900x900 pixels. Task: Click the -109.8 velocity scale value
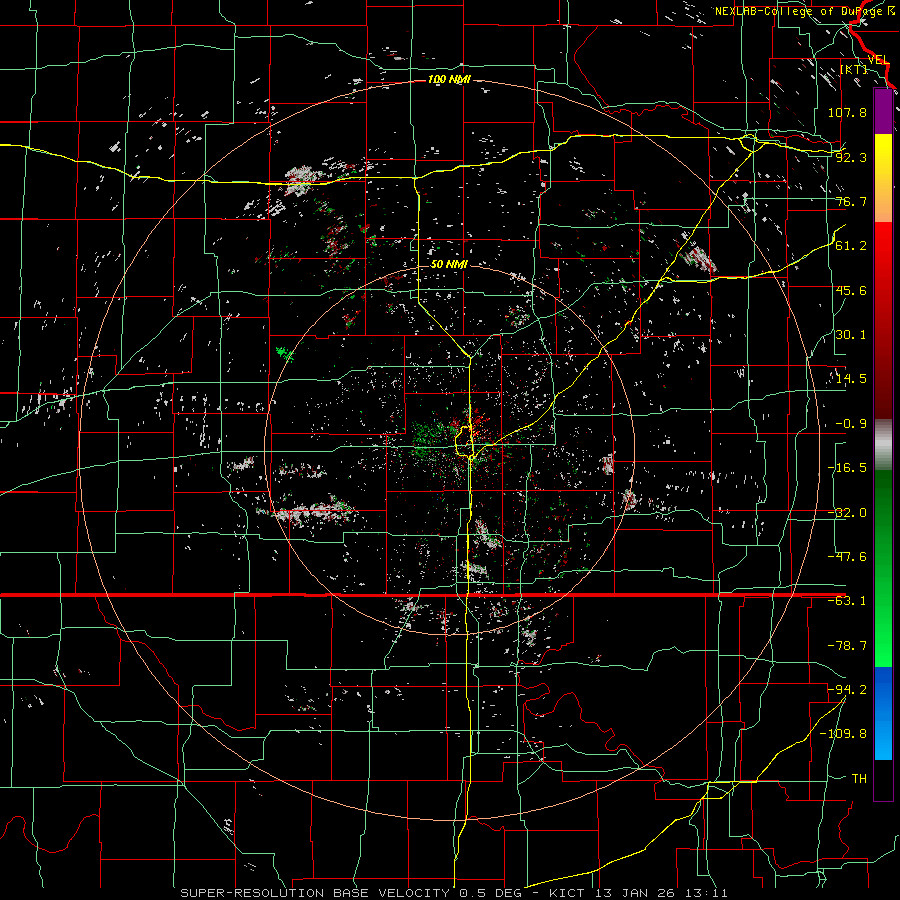[843, 734]
